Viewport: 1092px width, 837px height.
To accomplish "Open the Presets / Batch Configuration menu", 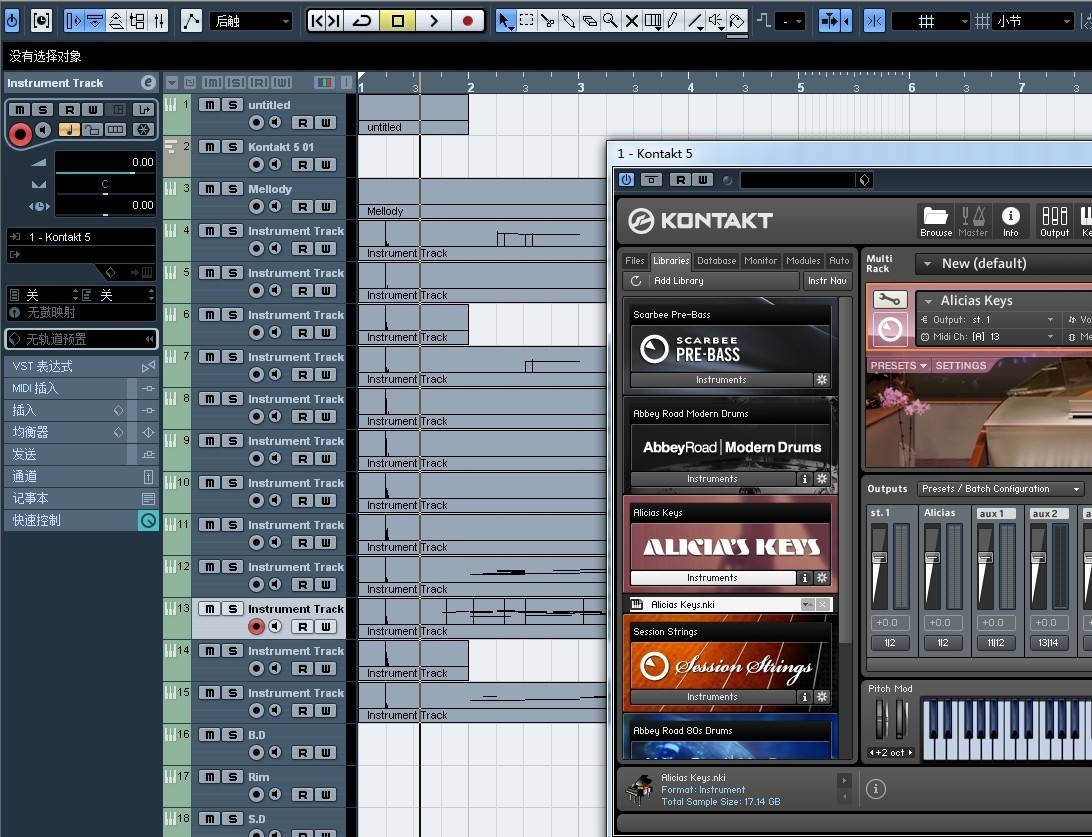I will pos(1000,489).
